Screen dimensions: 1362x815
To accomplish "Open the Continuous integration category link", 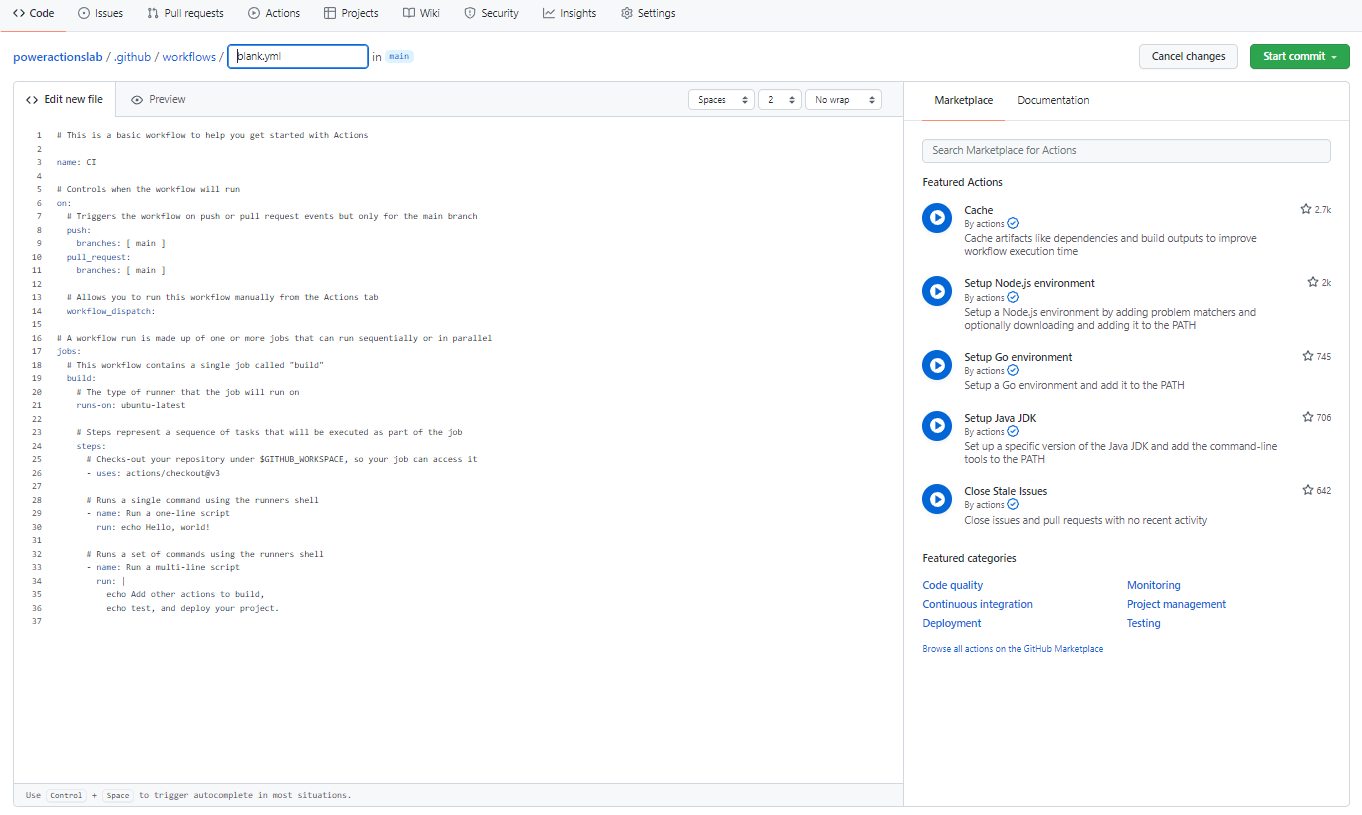I will pyautogui.click(x=977, y=603).
